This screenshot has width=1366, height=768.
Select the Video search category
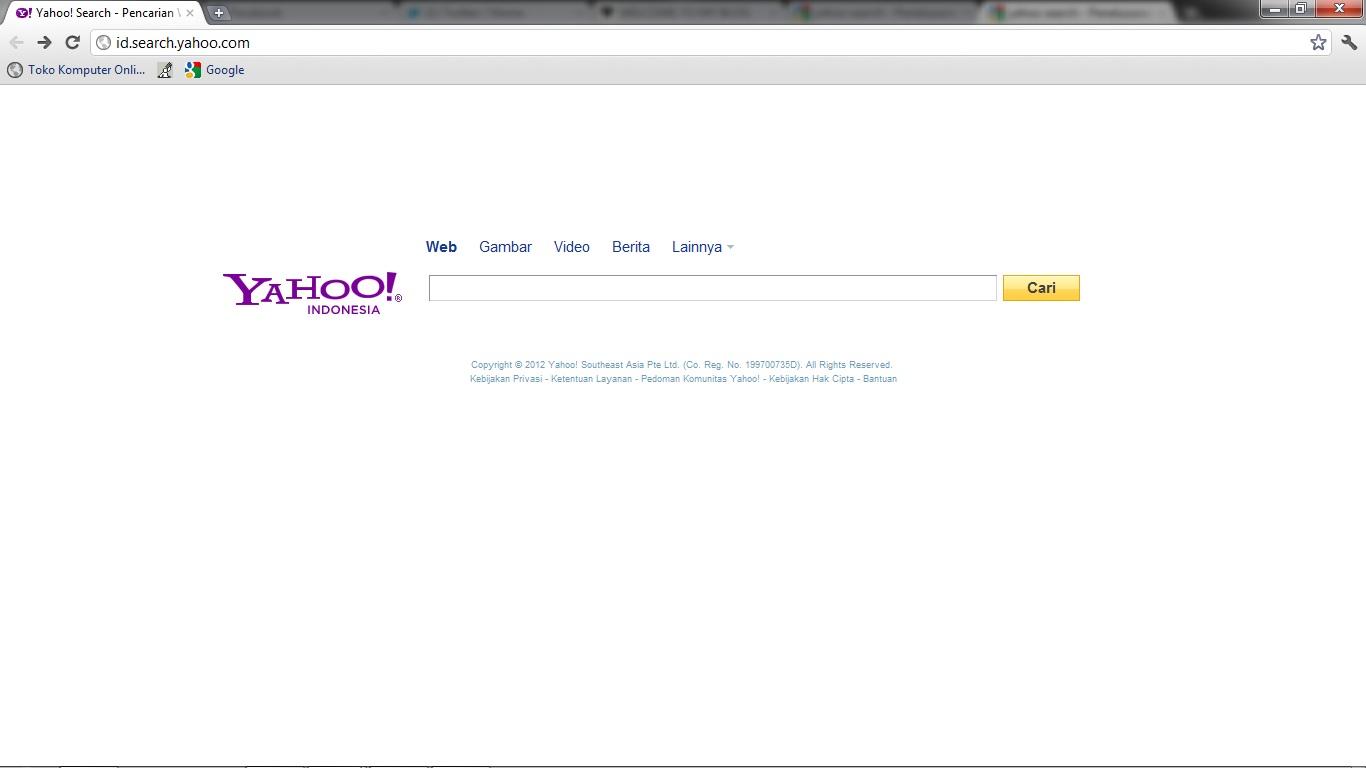(x=571, y=246)
